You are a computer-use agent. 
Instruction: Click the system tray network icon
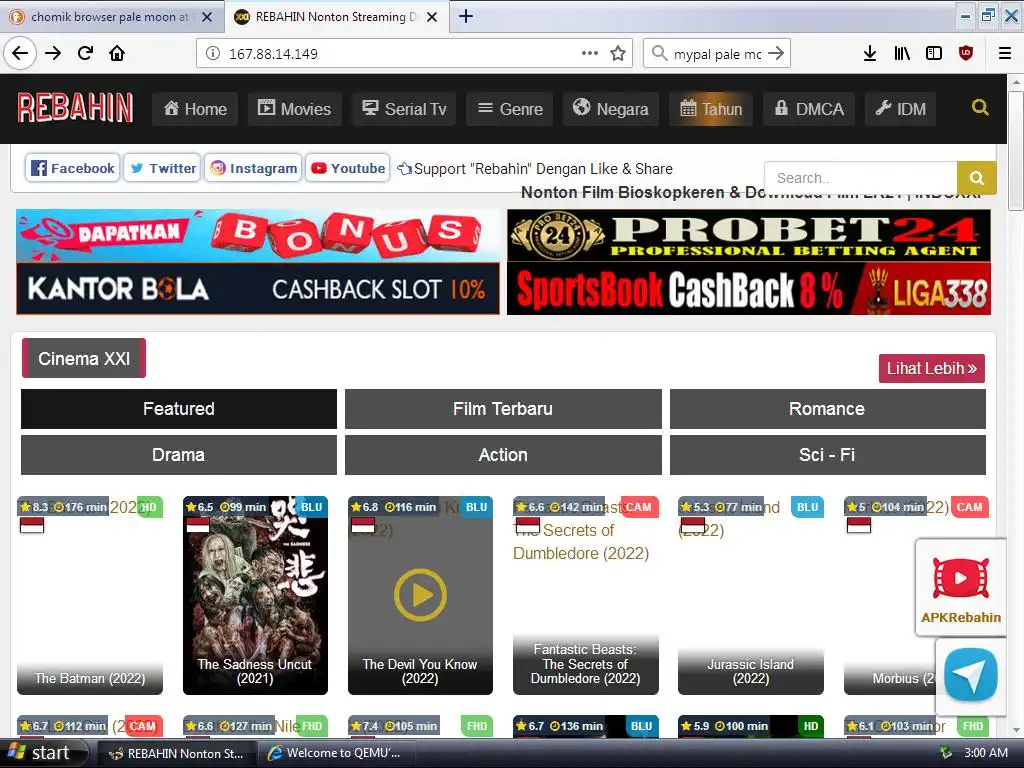(x=945, y=753)
